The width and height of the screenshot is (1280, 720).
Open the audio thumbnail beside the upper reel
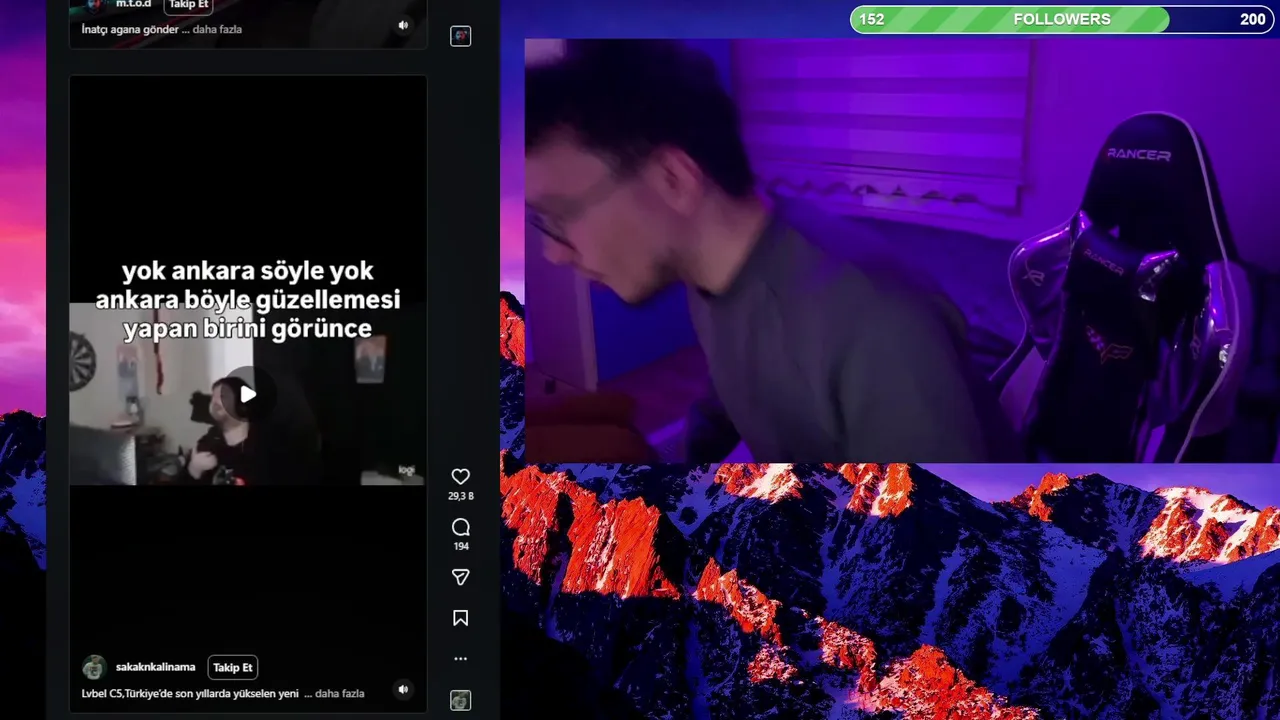(460, 36)
